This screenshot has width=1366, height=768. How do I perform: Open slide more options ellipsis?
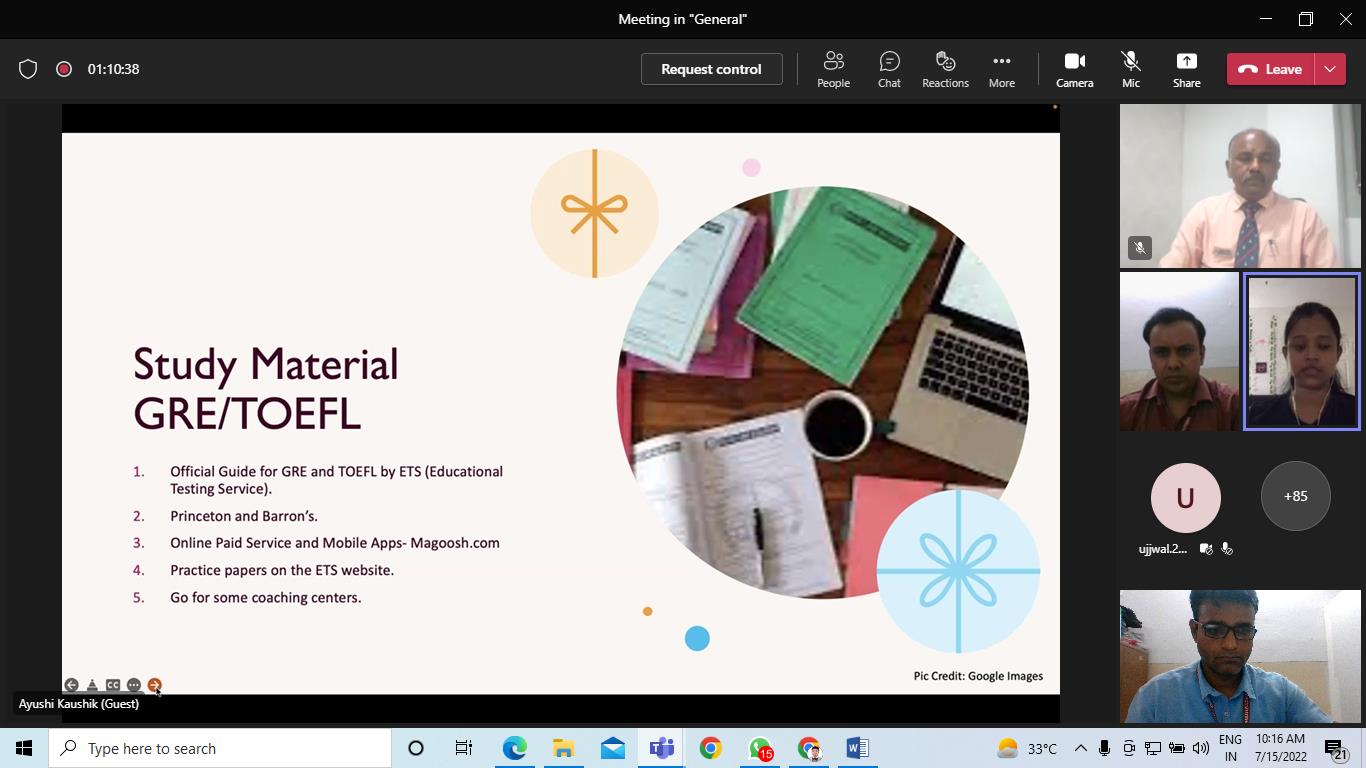[x=134, y=685]
